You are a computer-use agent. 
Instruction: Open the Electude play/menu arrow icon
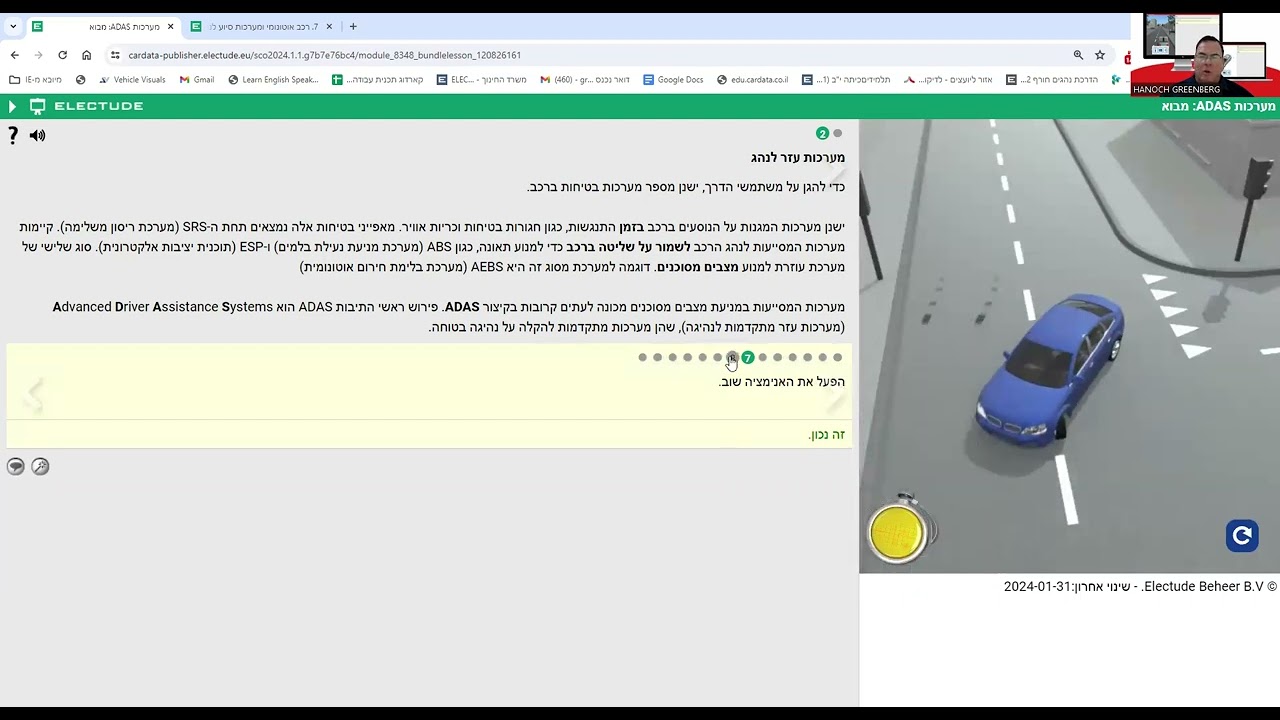click(x=12, y=106)
